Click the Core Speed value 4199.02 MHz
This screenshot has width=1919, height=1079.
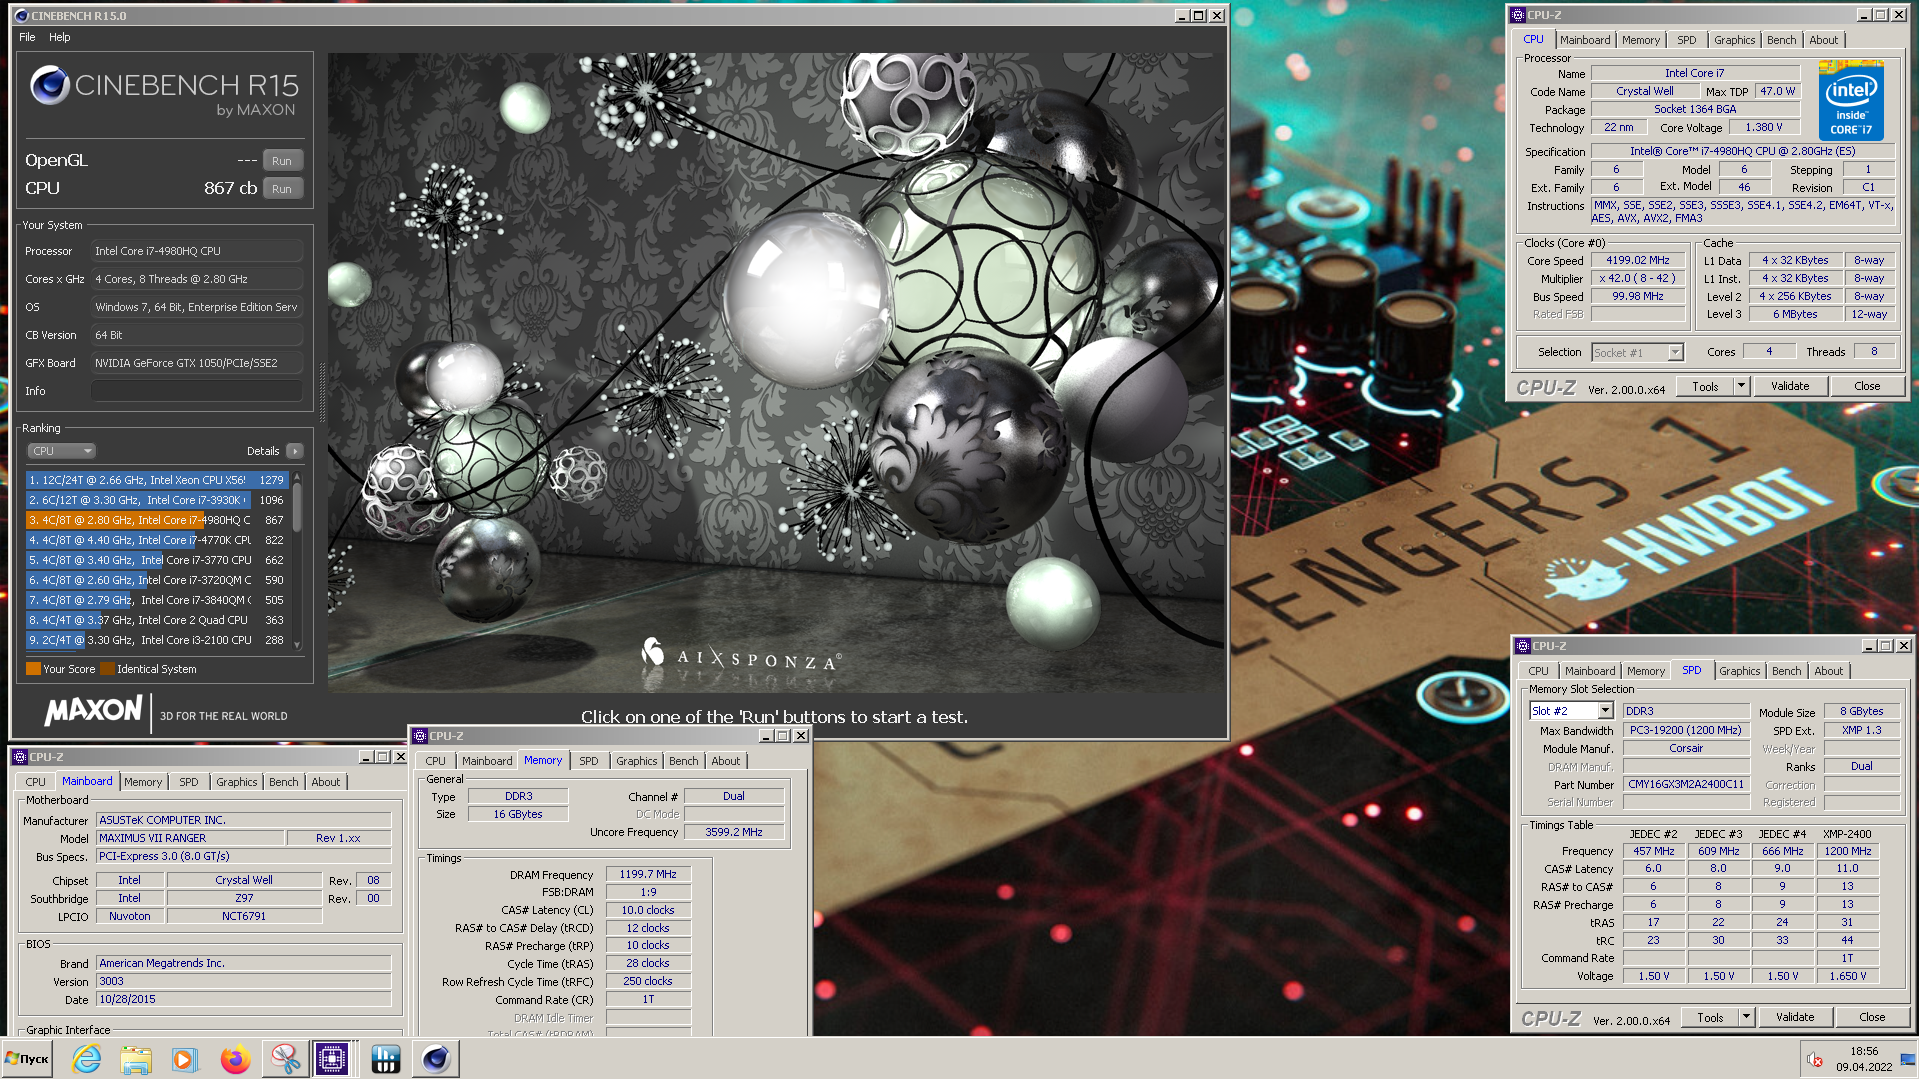coord(1637,260)
